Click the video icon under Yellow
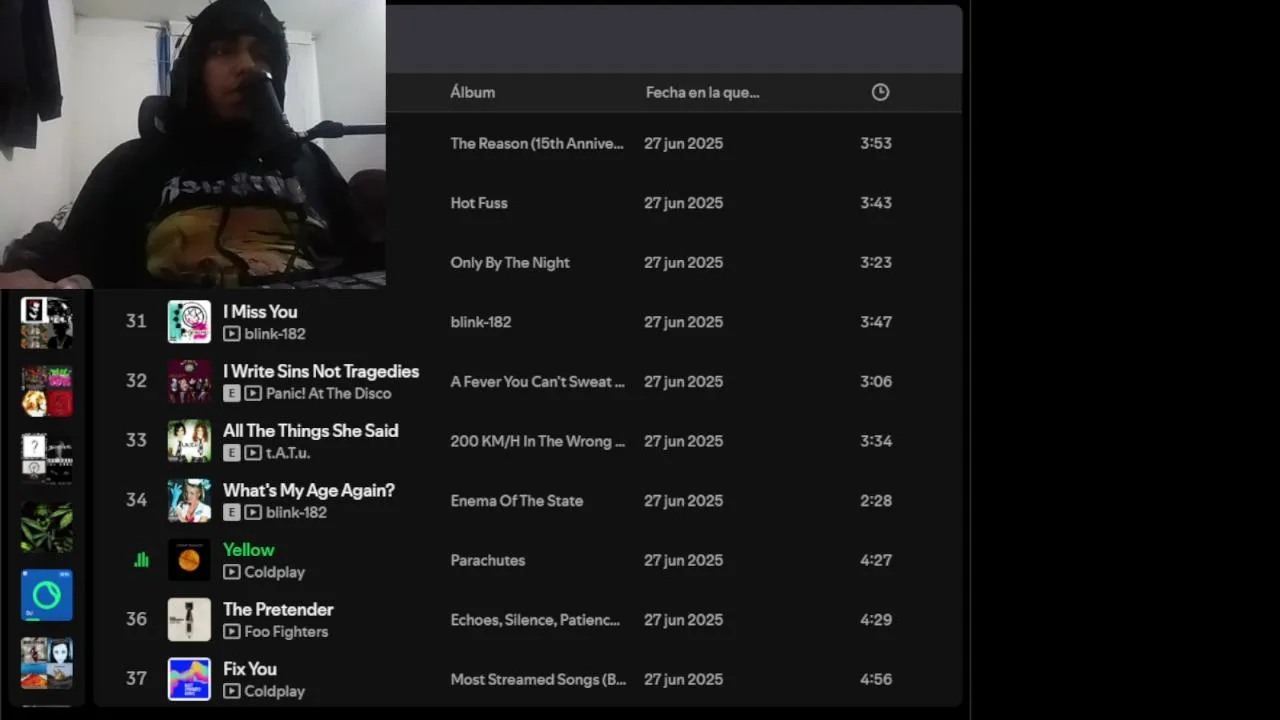The image size is (1280, 720). [231, 572]
